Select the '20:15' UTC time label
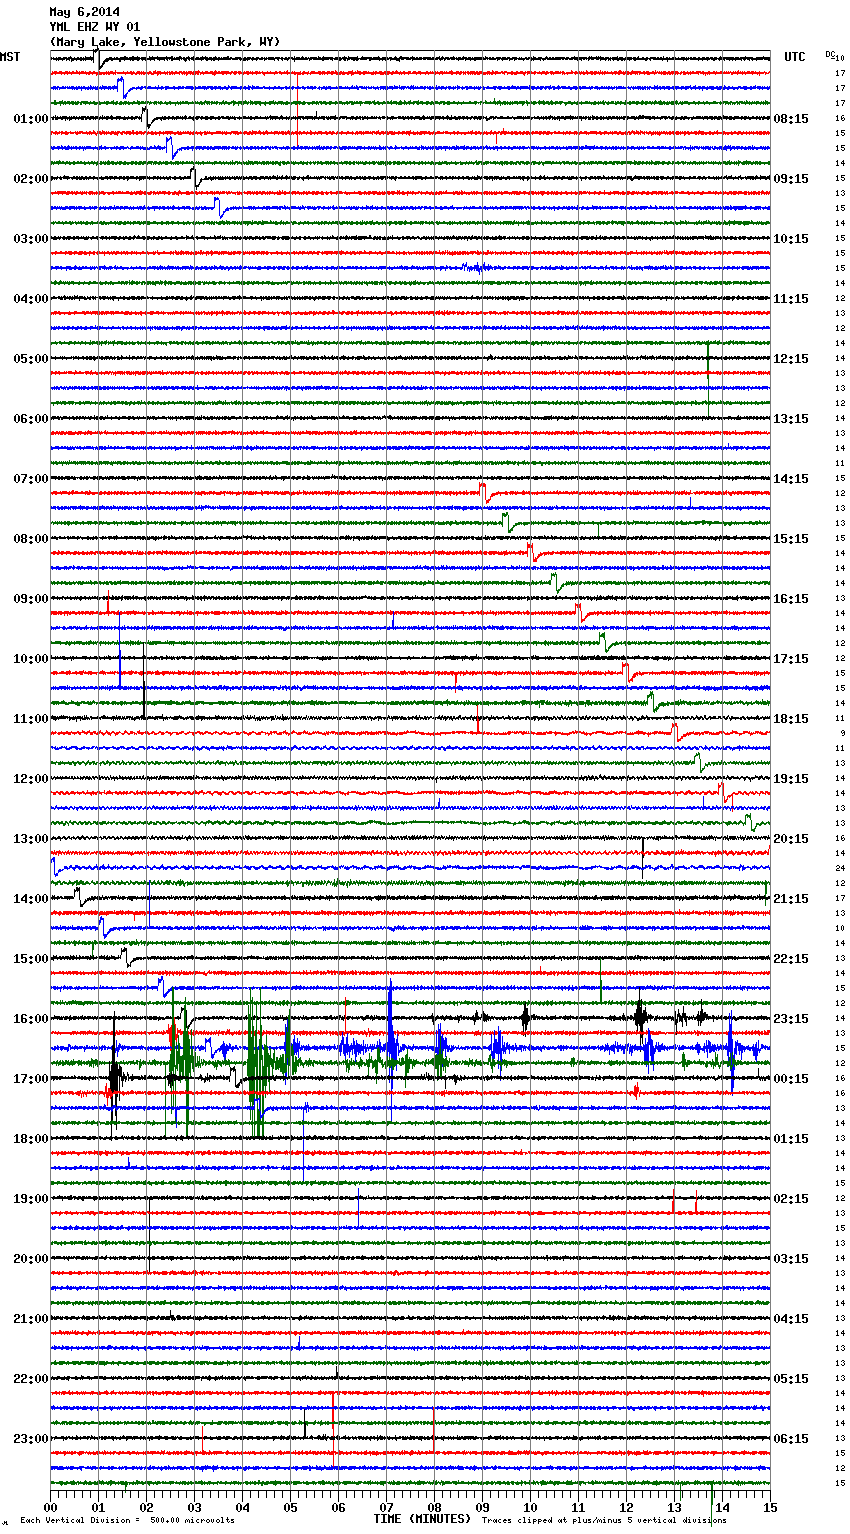 point(791,839)
